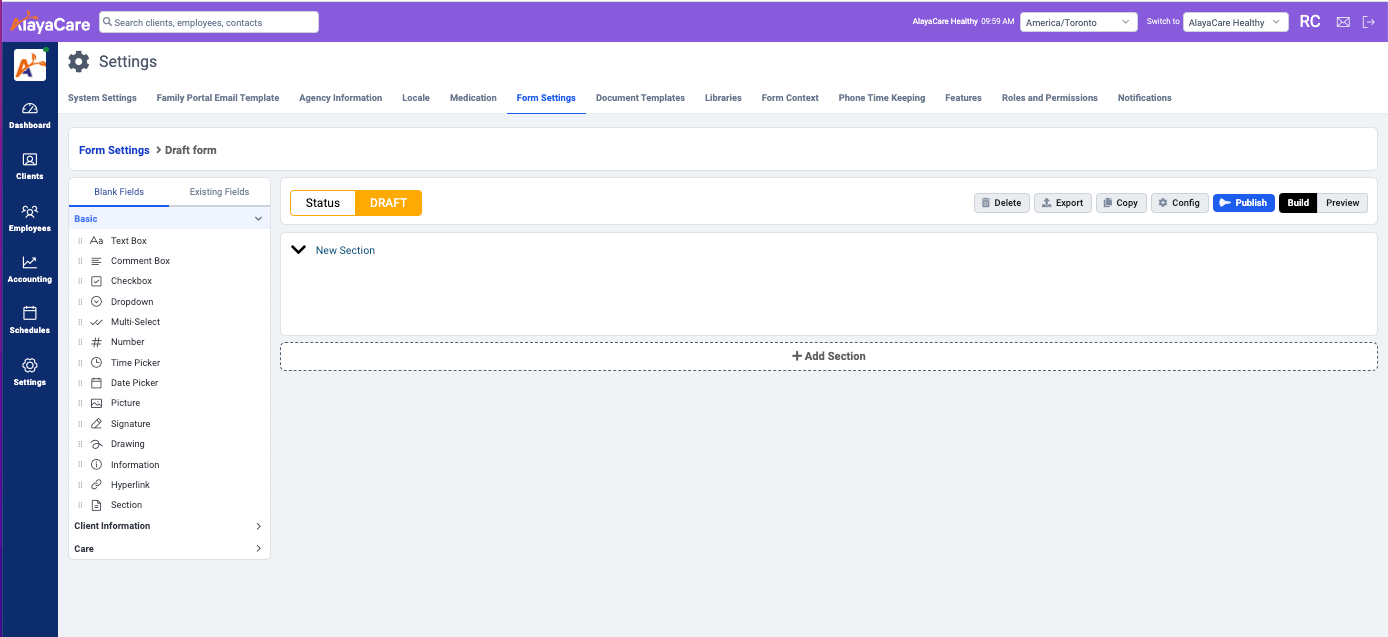This screenshot has height=637, width=1388.
Task: Click the Picture field icon
Action: (x=96, y=403)
